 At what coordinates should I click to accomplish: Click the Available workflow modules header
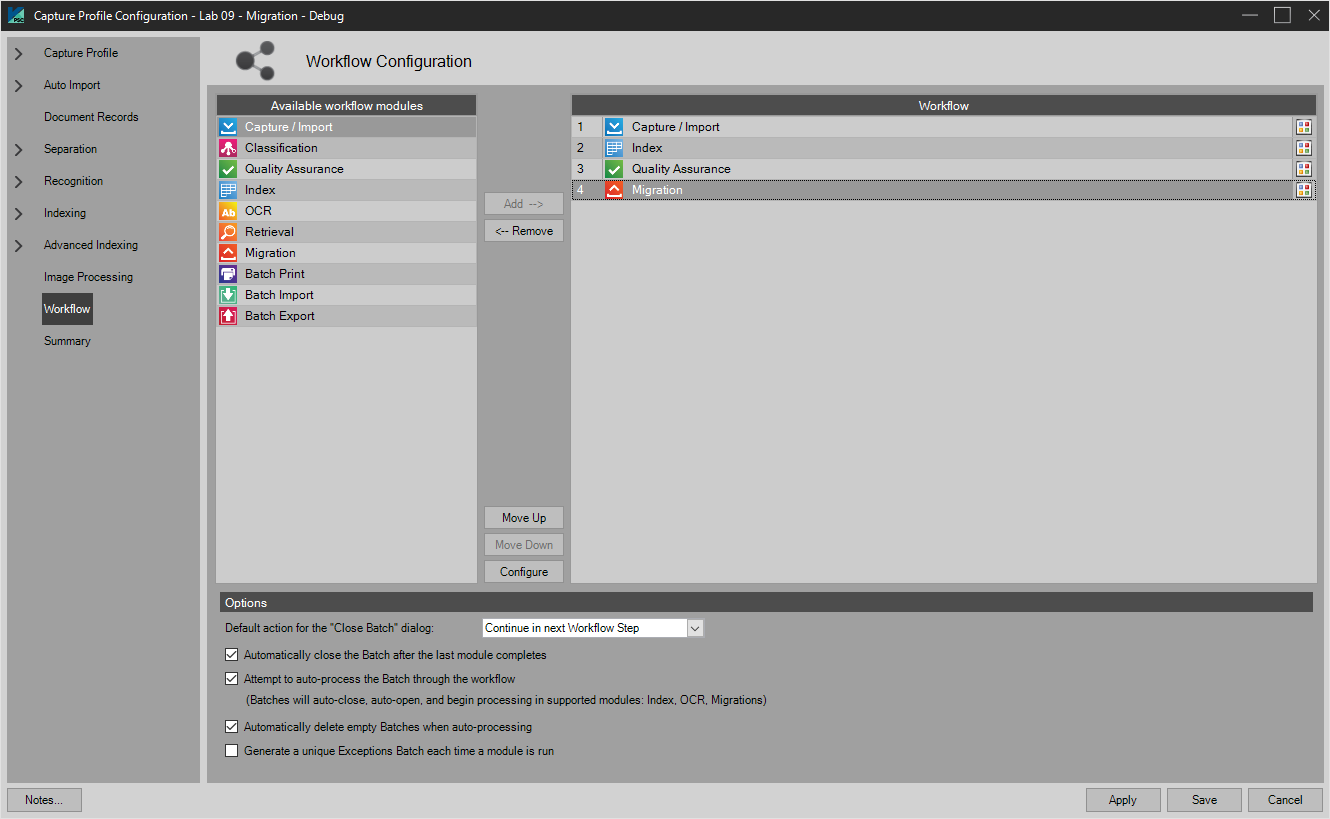[x=347, y=106]
